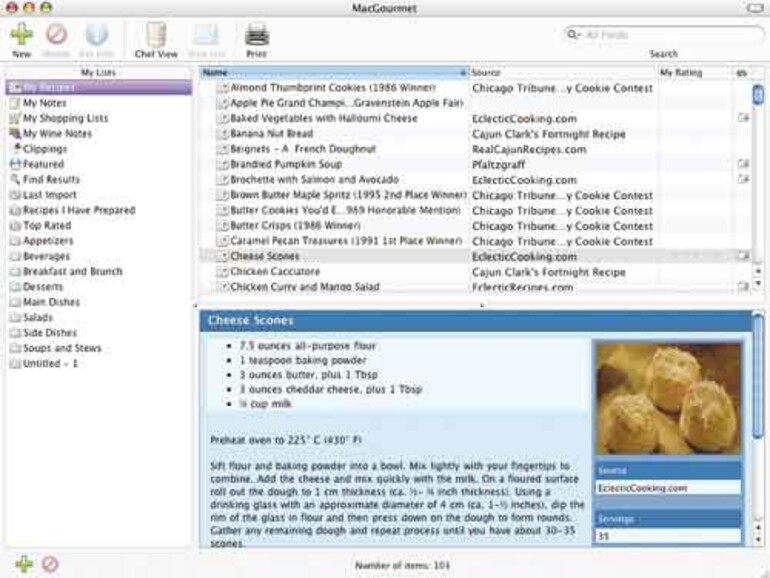Select My Recipes in the sidebar
Screen dimensions: 770x578
pos(99,87)
